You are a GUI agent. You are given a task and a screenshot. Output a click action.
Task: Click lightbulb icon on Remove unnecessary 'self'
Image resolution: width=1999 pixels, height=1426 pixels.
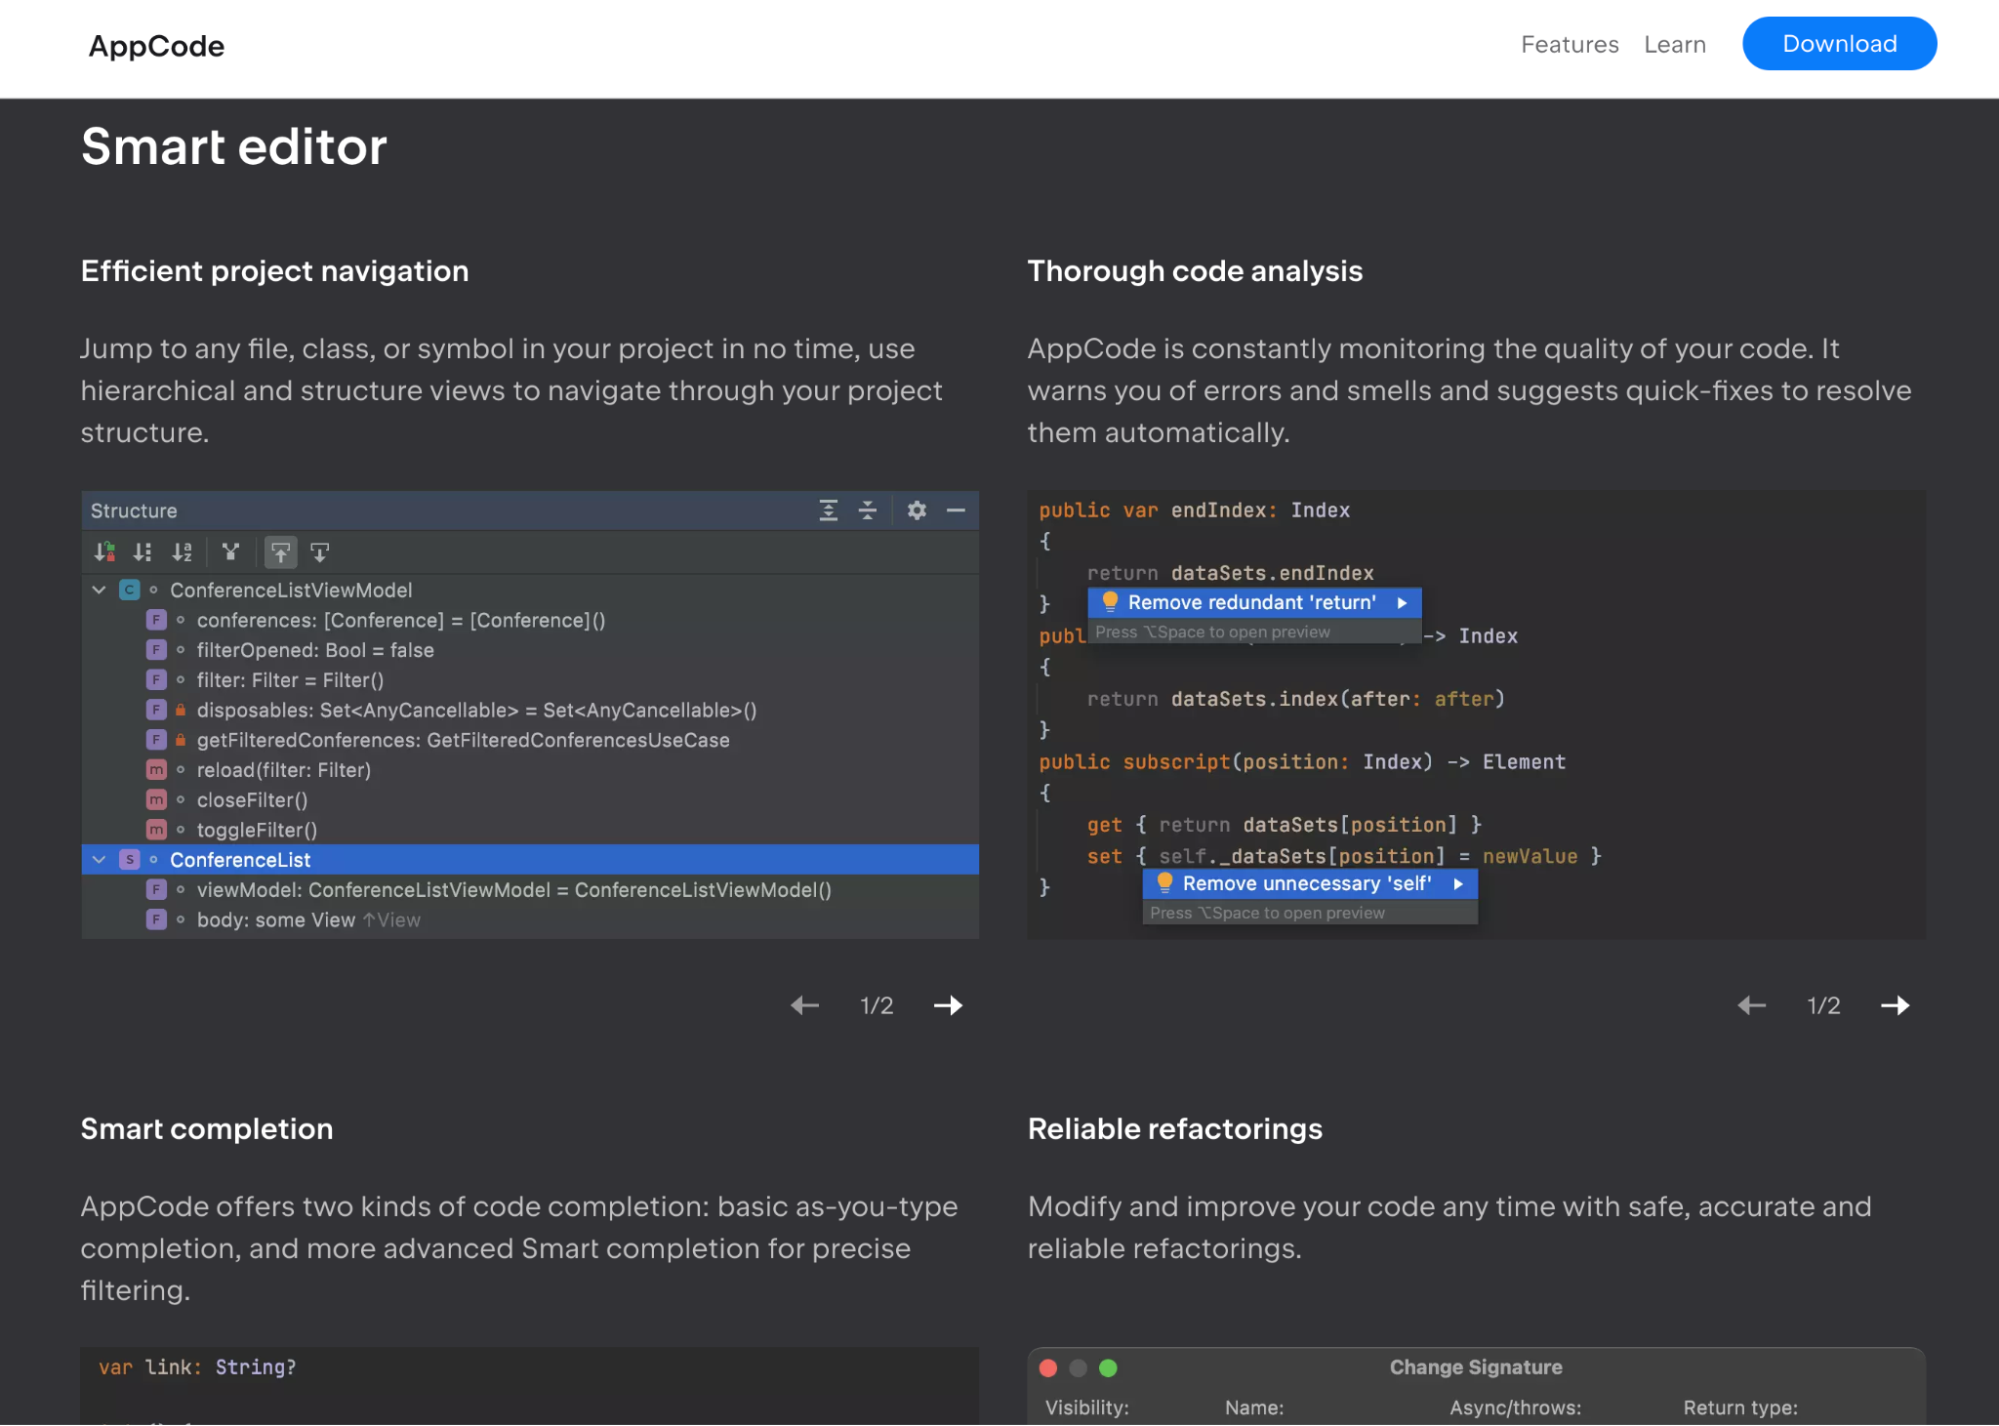pyautogui.click(x=1164, y=883)
